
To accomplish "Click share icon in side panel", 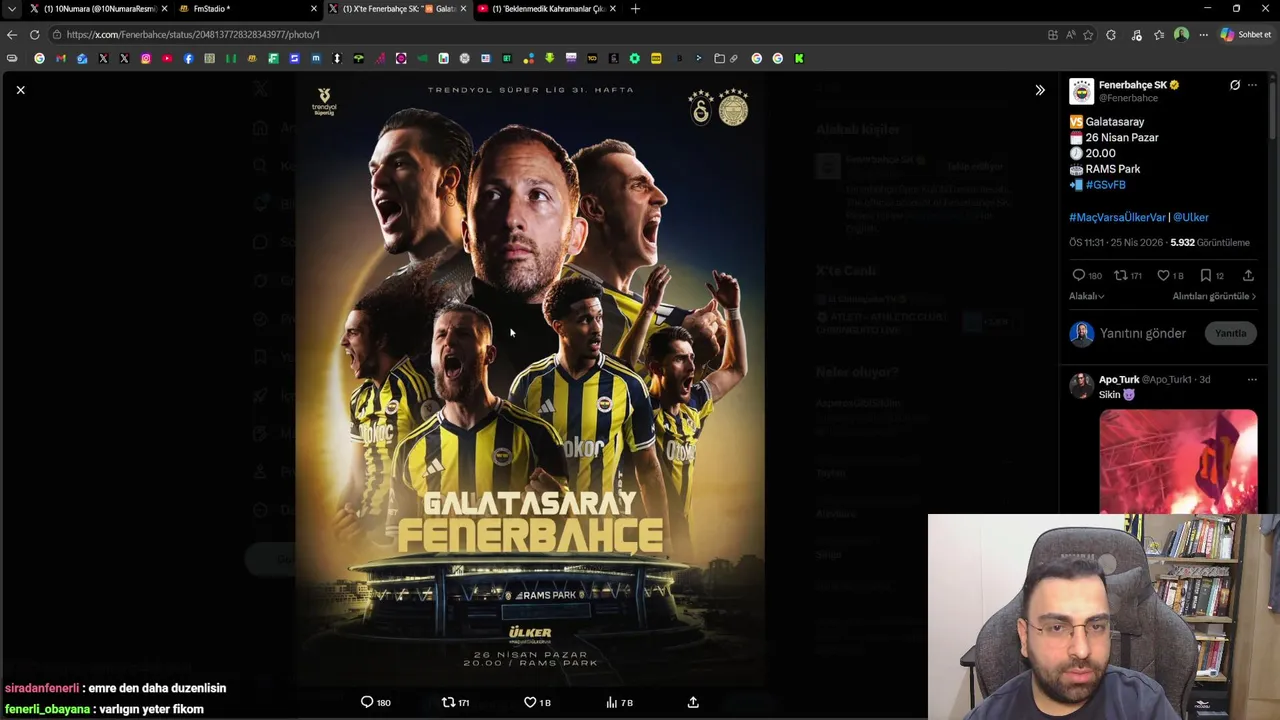I will coord(1248,275).
